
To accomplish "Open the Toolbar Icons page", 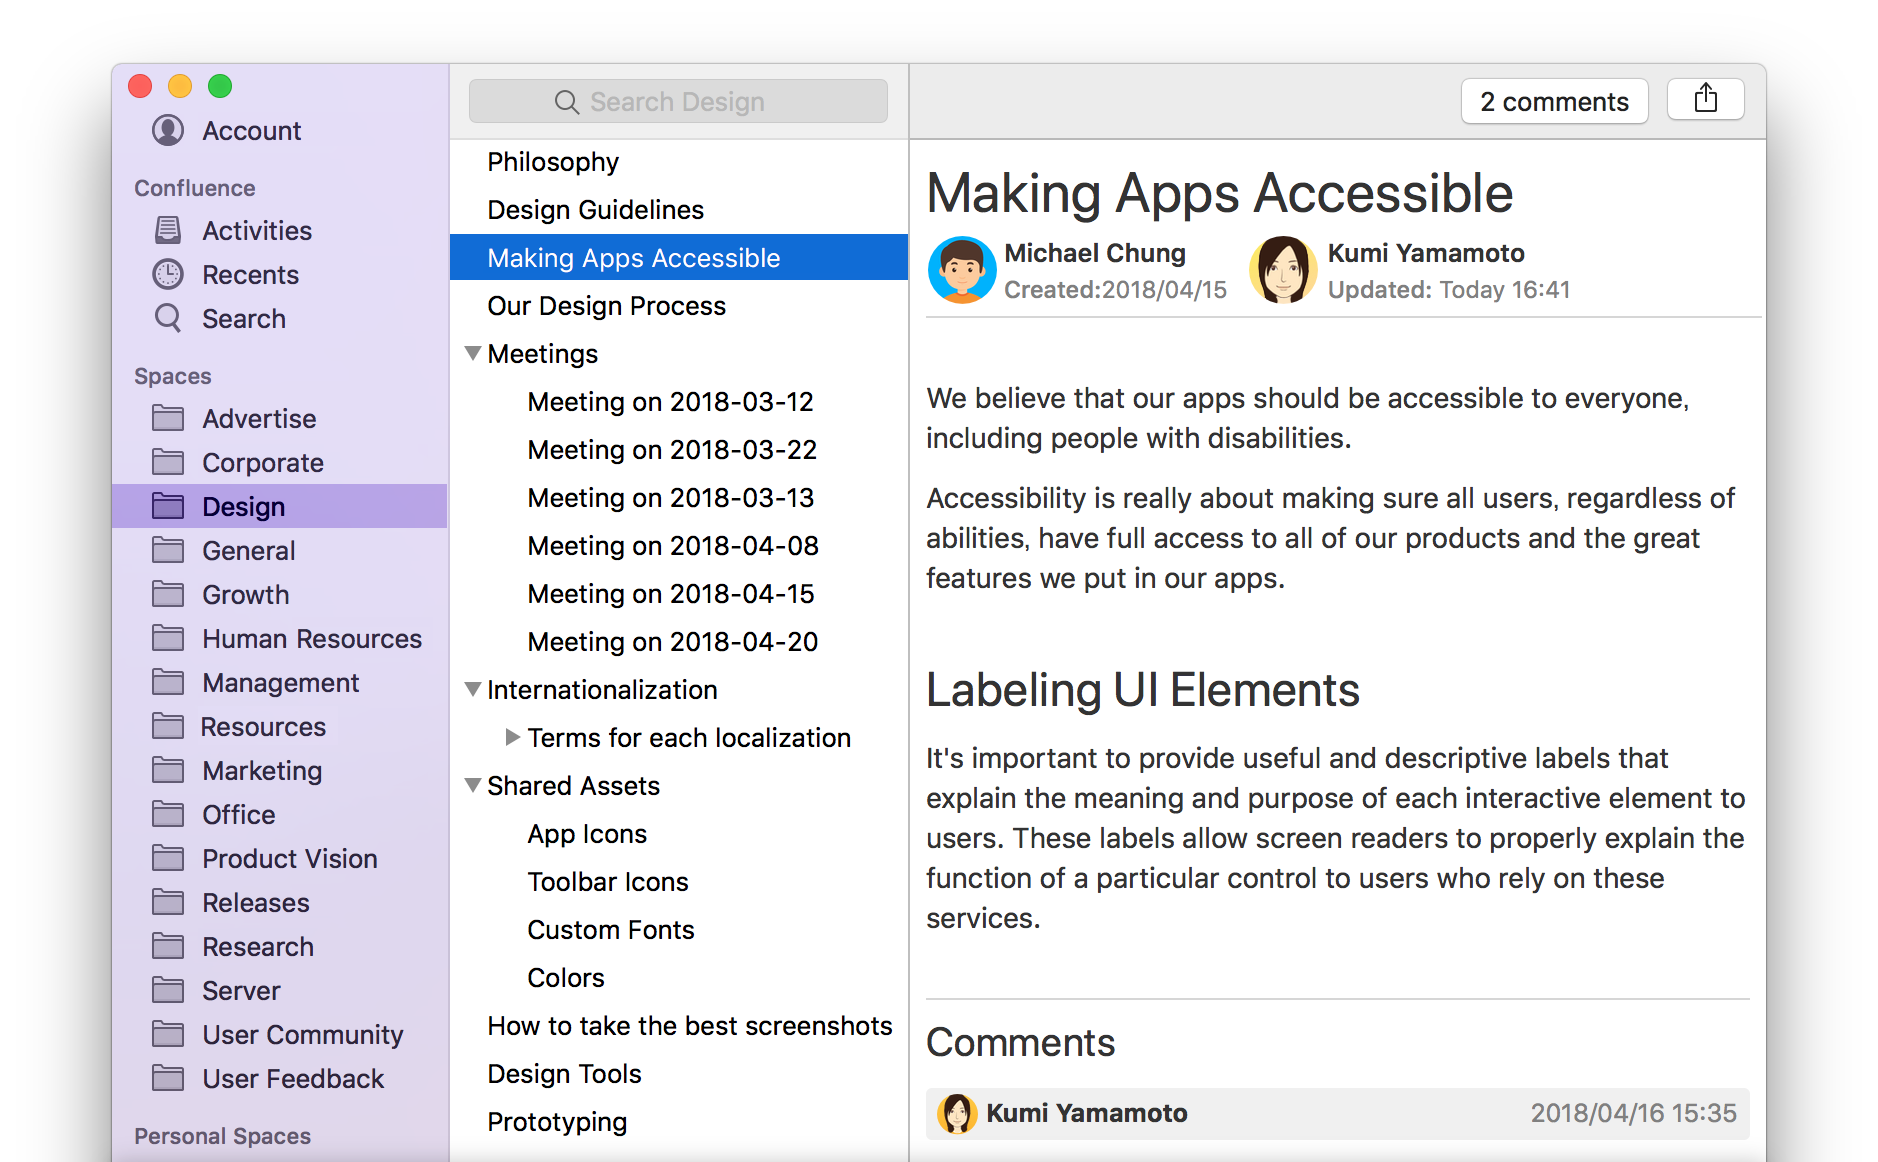I will [607, 882].
